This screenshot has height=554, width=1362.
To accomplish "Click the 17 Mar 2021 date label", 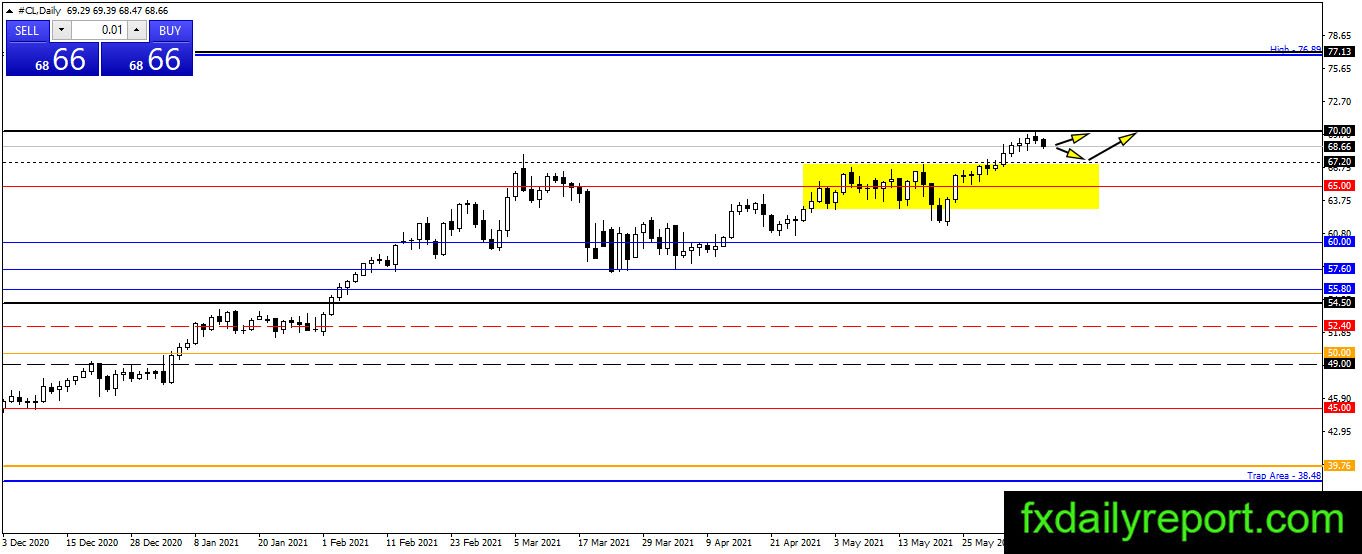I will pyautogui.click(x=604, y=543).
